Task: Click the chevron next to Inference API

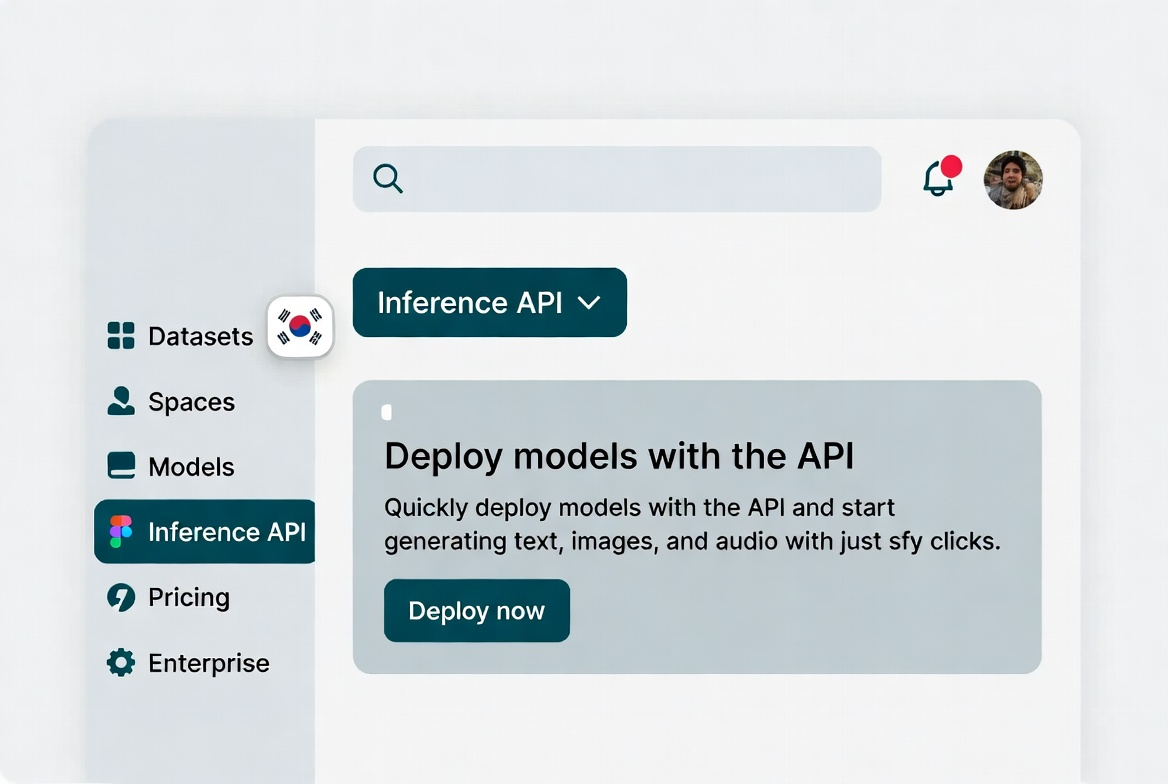Action: point(588,302)
